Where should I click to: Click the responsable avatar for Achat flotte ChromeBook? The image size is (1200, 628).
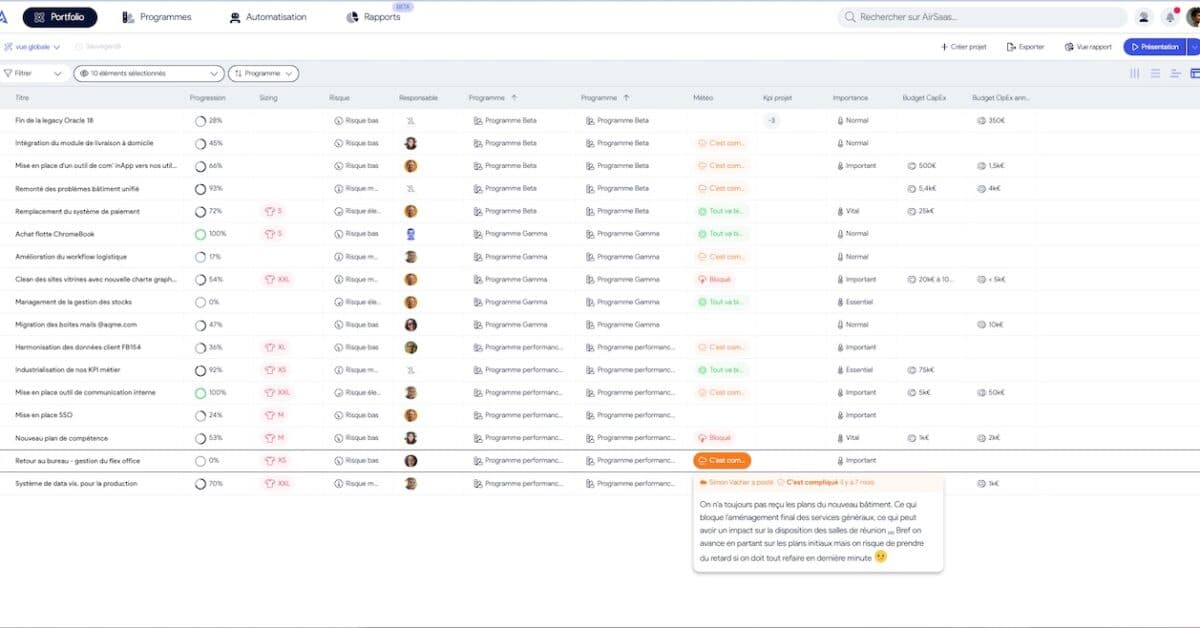pos(410,233)
